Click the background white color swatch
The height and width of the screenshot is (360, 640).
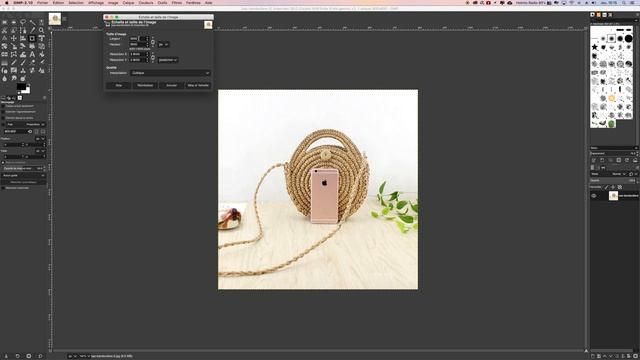point(27,91)
